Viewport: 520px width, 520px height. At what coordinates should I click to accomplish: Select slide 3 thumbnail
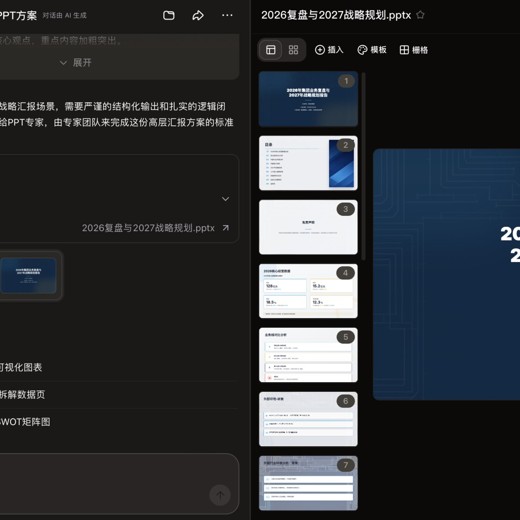(308, 227)
